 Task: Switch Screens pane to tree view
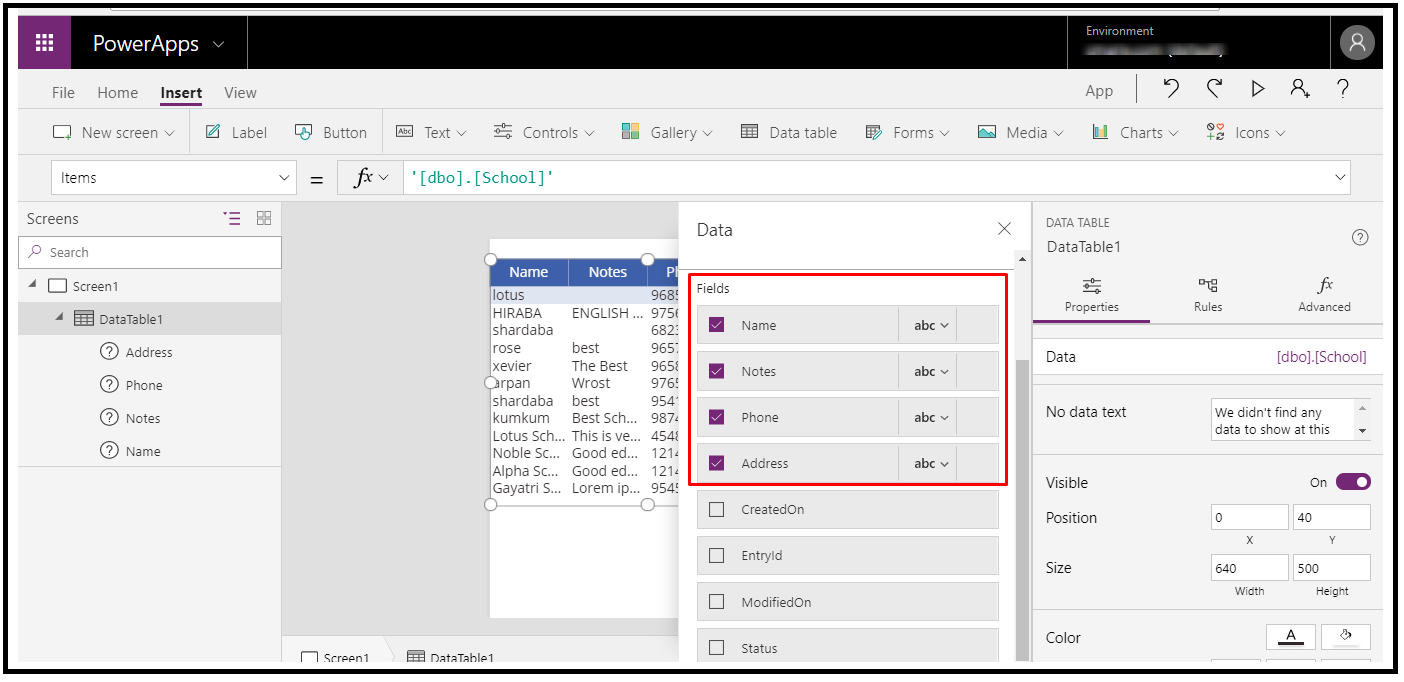click(x=232, y=218)
